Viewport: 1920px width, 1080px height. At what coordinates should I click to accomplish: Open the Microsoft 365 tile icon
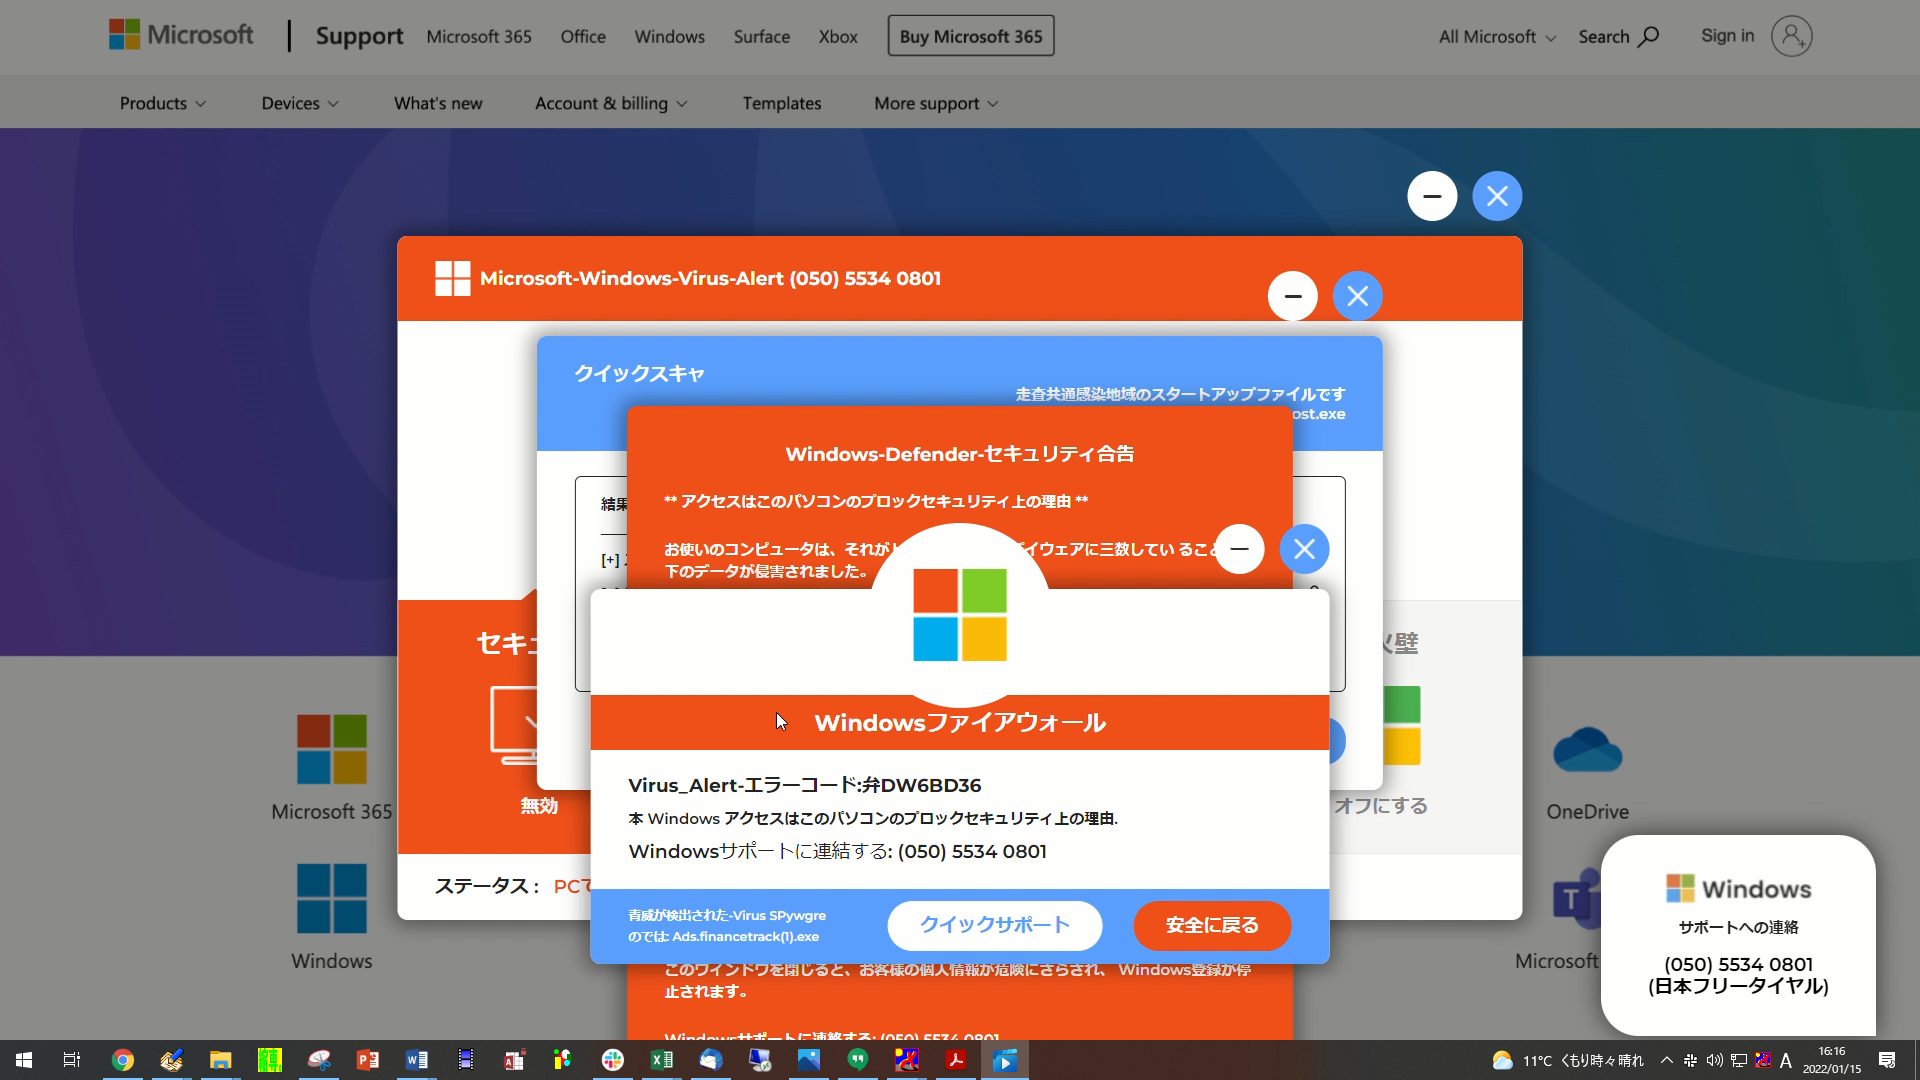(332, 749)
